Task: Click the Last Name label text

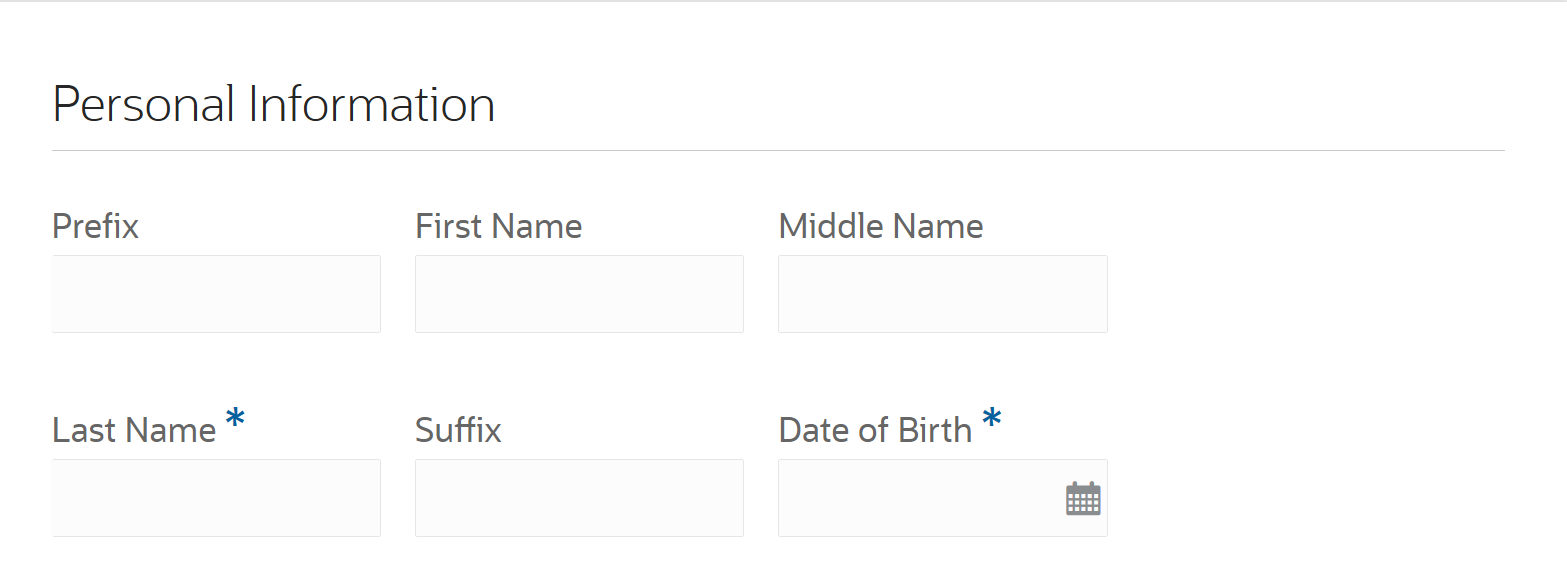Action: [133, 429]
